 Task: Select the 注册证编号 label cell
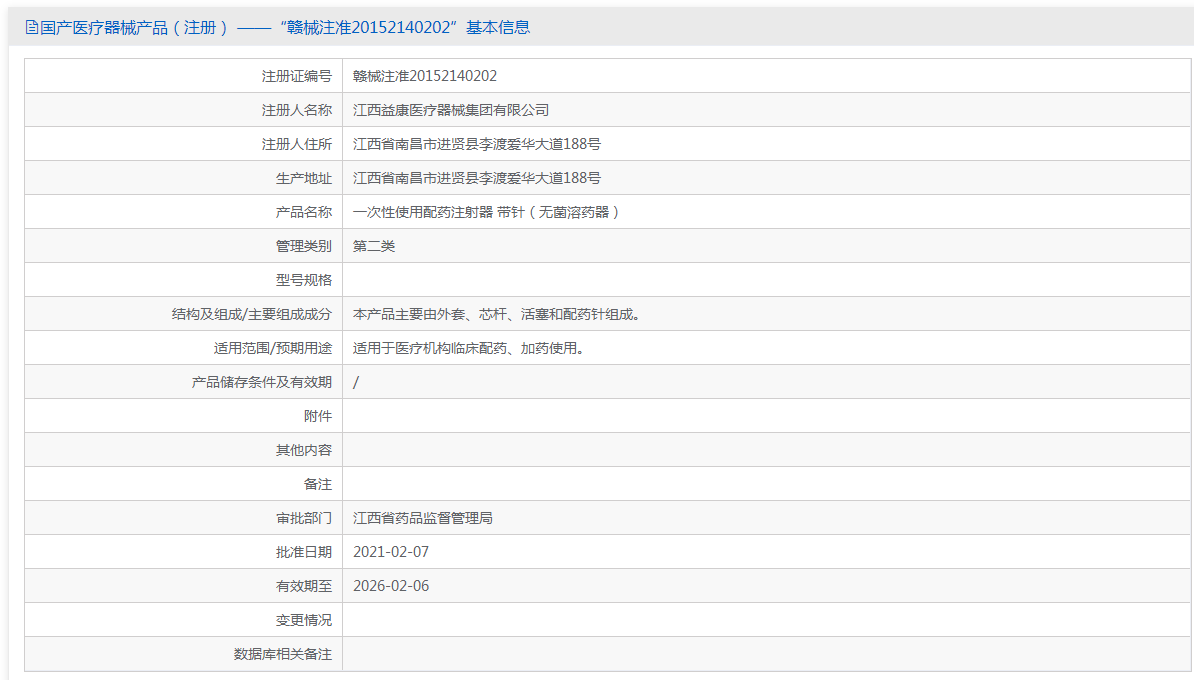pyautogui.click(x=184, y=76)
